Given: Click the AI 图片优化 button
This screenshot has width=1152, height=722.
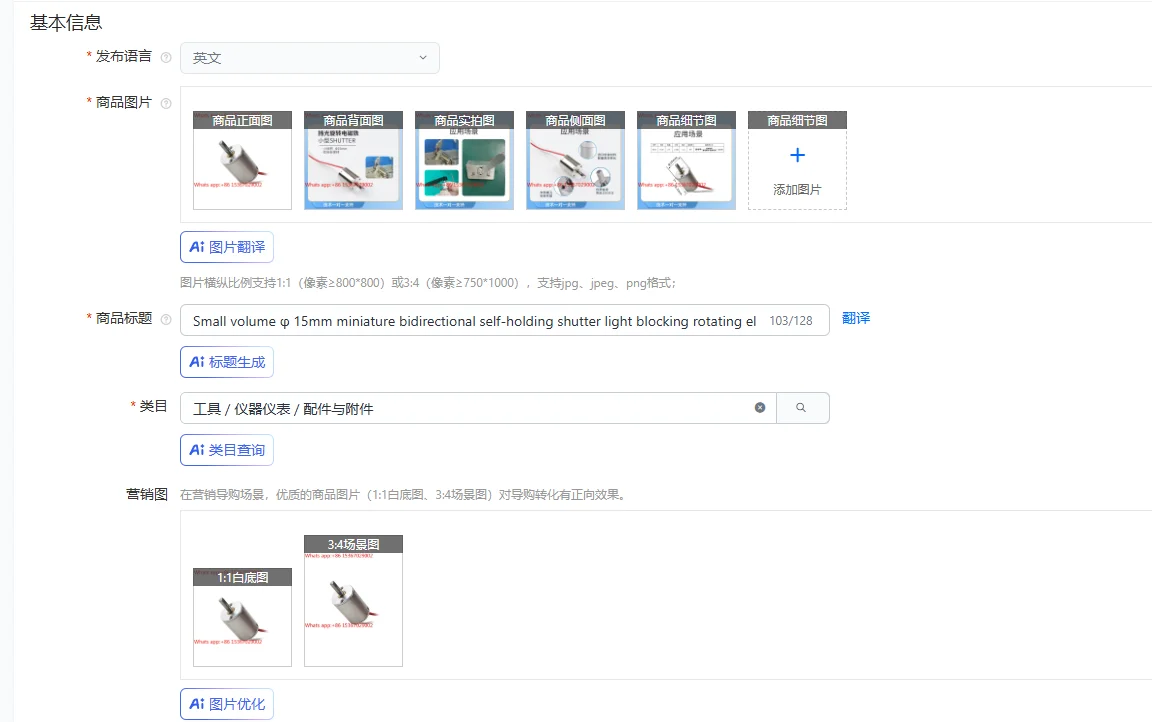Looking at the screenshot, I should 227,704.
